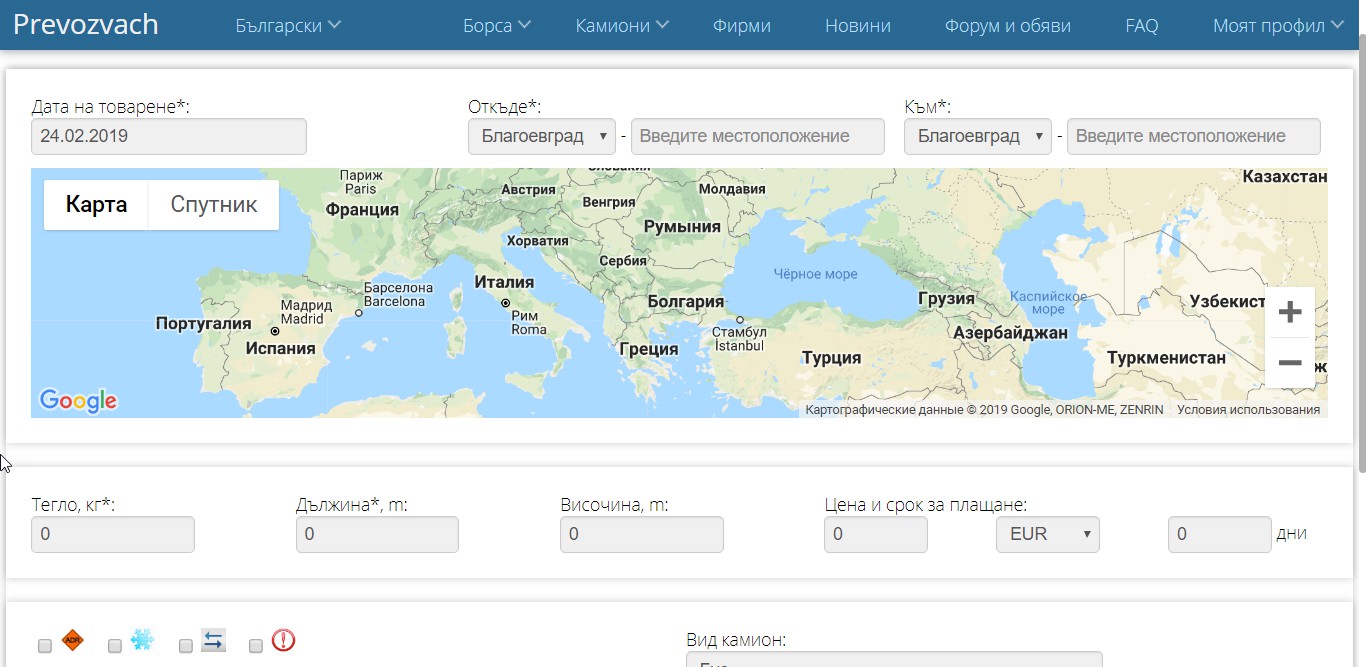Screen dimensions: 1366x667
Task: Click the payment term дни field
Action: point(1220,535)
